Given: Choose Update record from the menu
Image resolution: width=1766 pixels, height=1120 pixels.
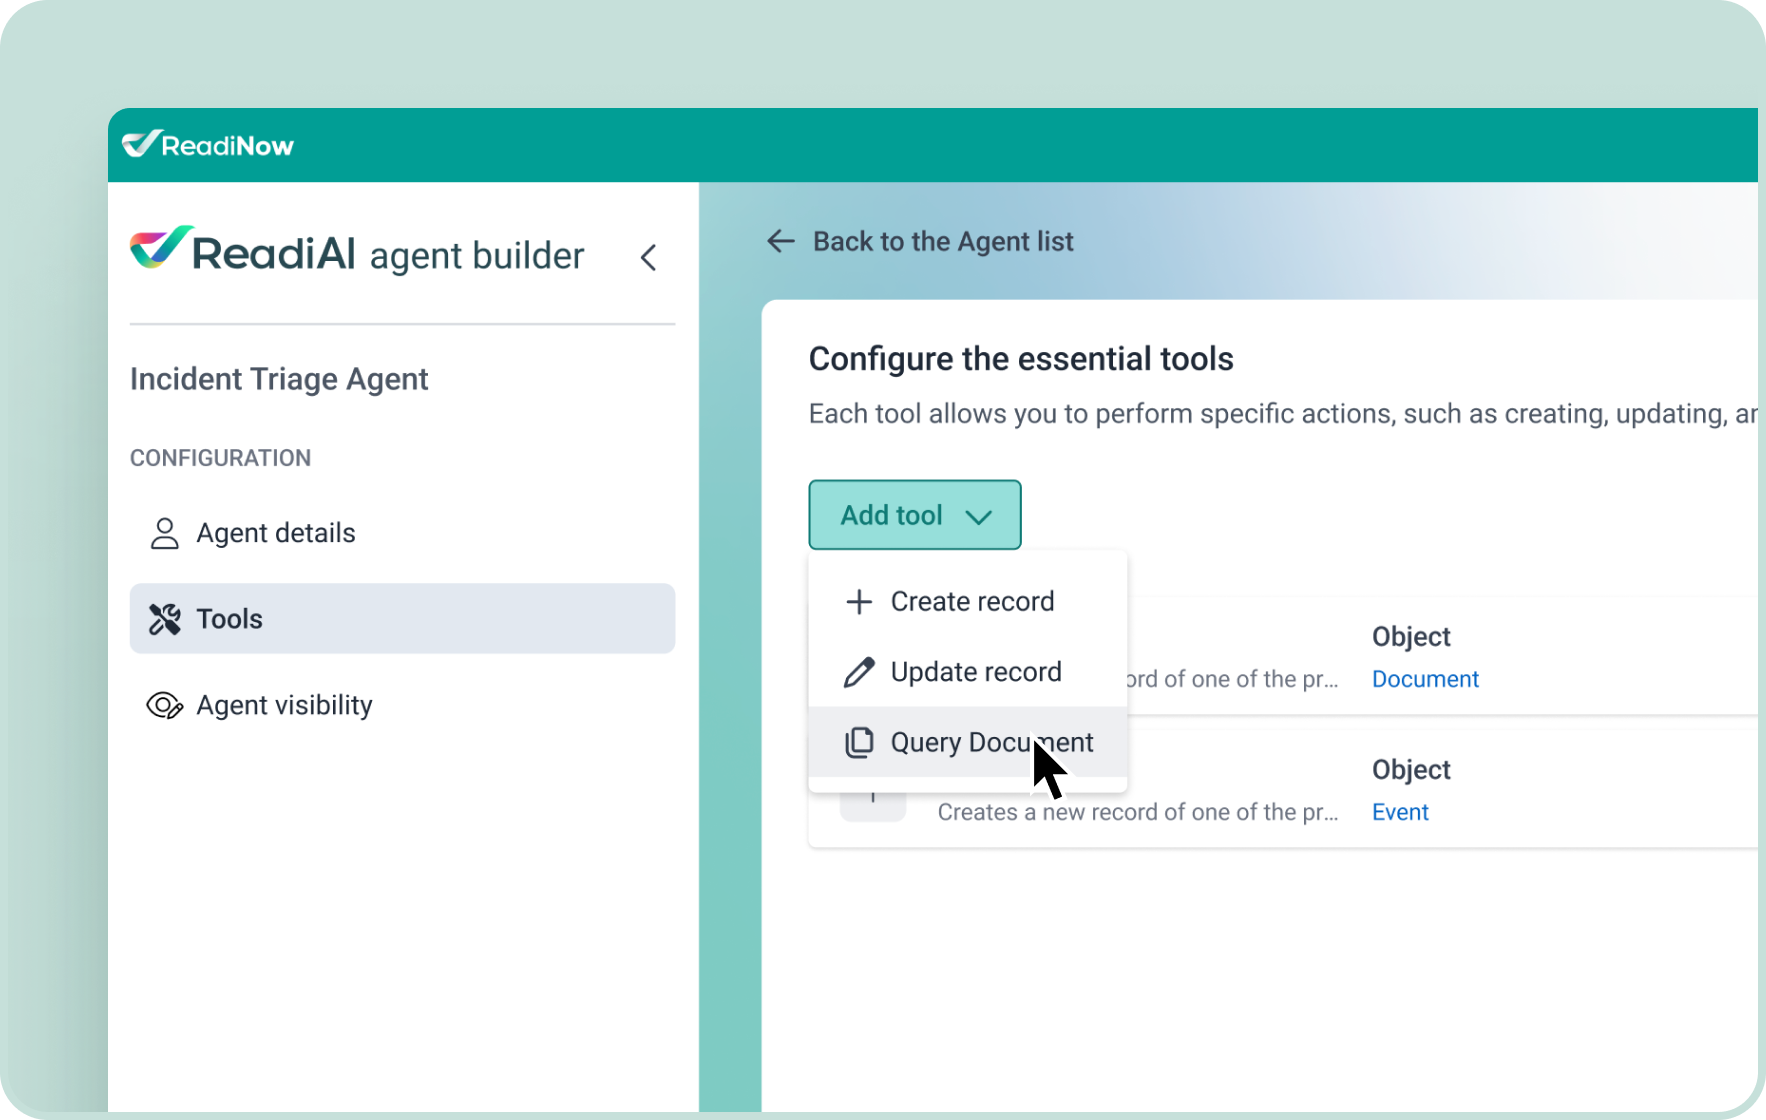Looking at the screenshot, I should (x=975, y=672).
